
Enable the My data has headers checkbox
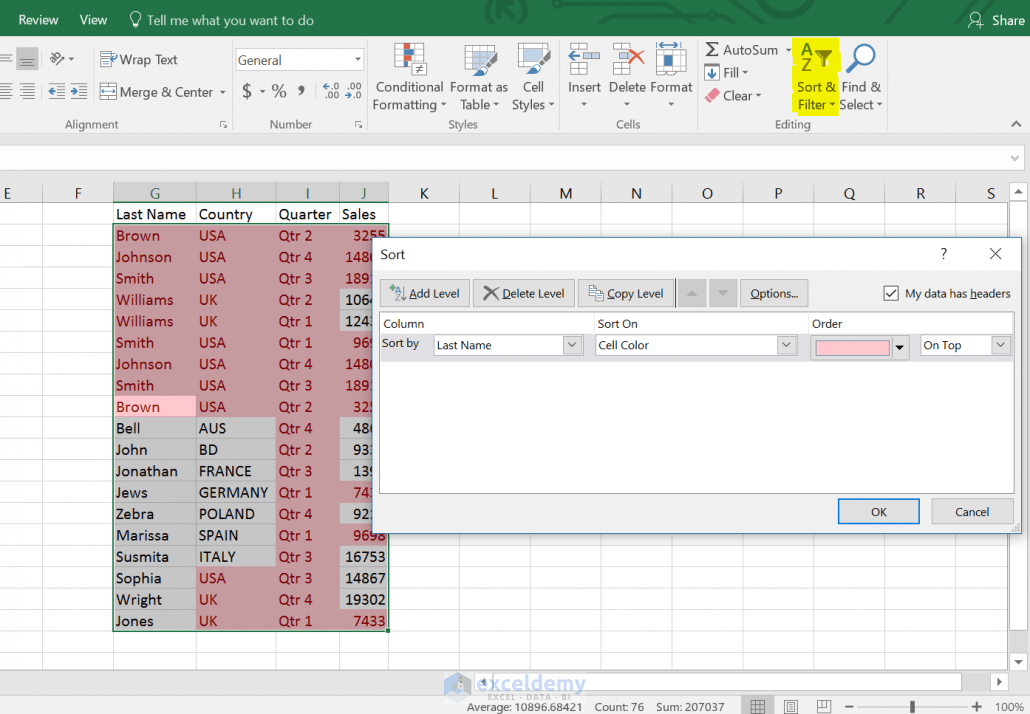pos(891,293)
